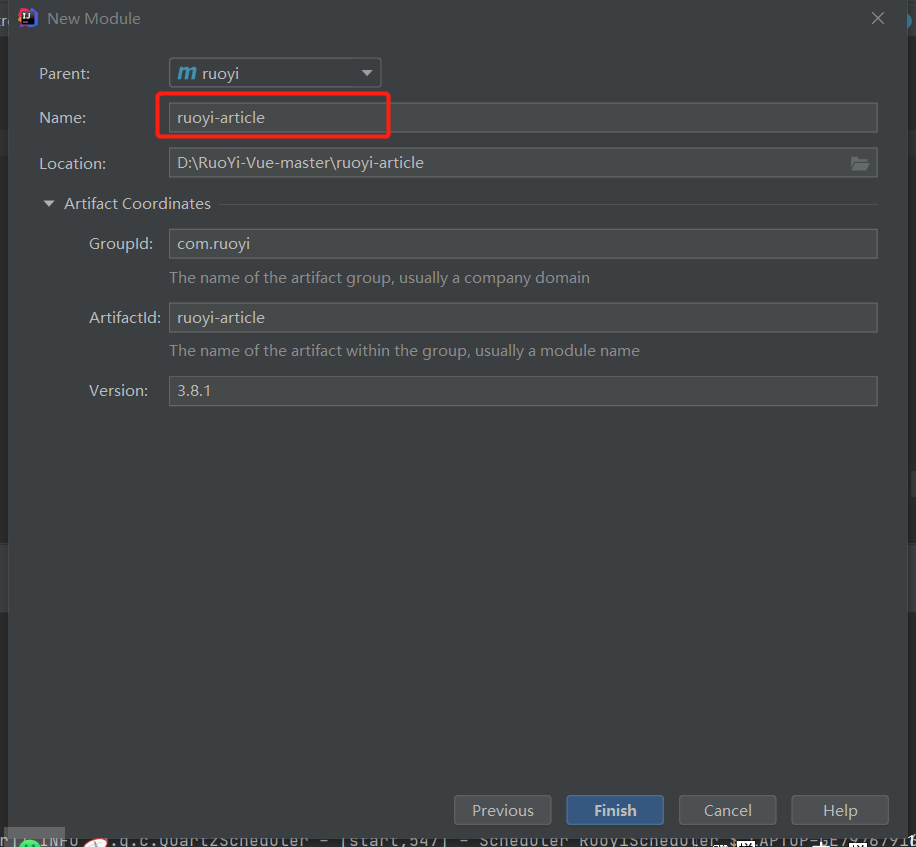Click the 'Location:' label
The width and height of the screenshot is (916, 847).
tap(72, 164)
